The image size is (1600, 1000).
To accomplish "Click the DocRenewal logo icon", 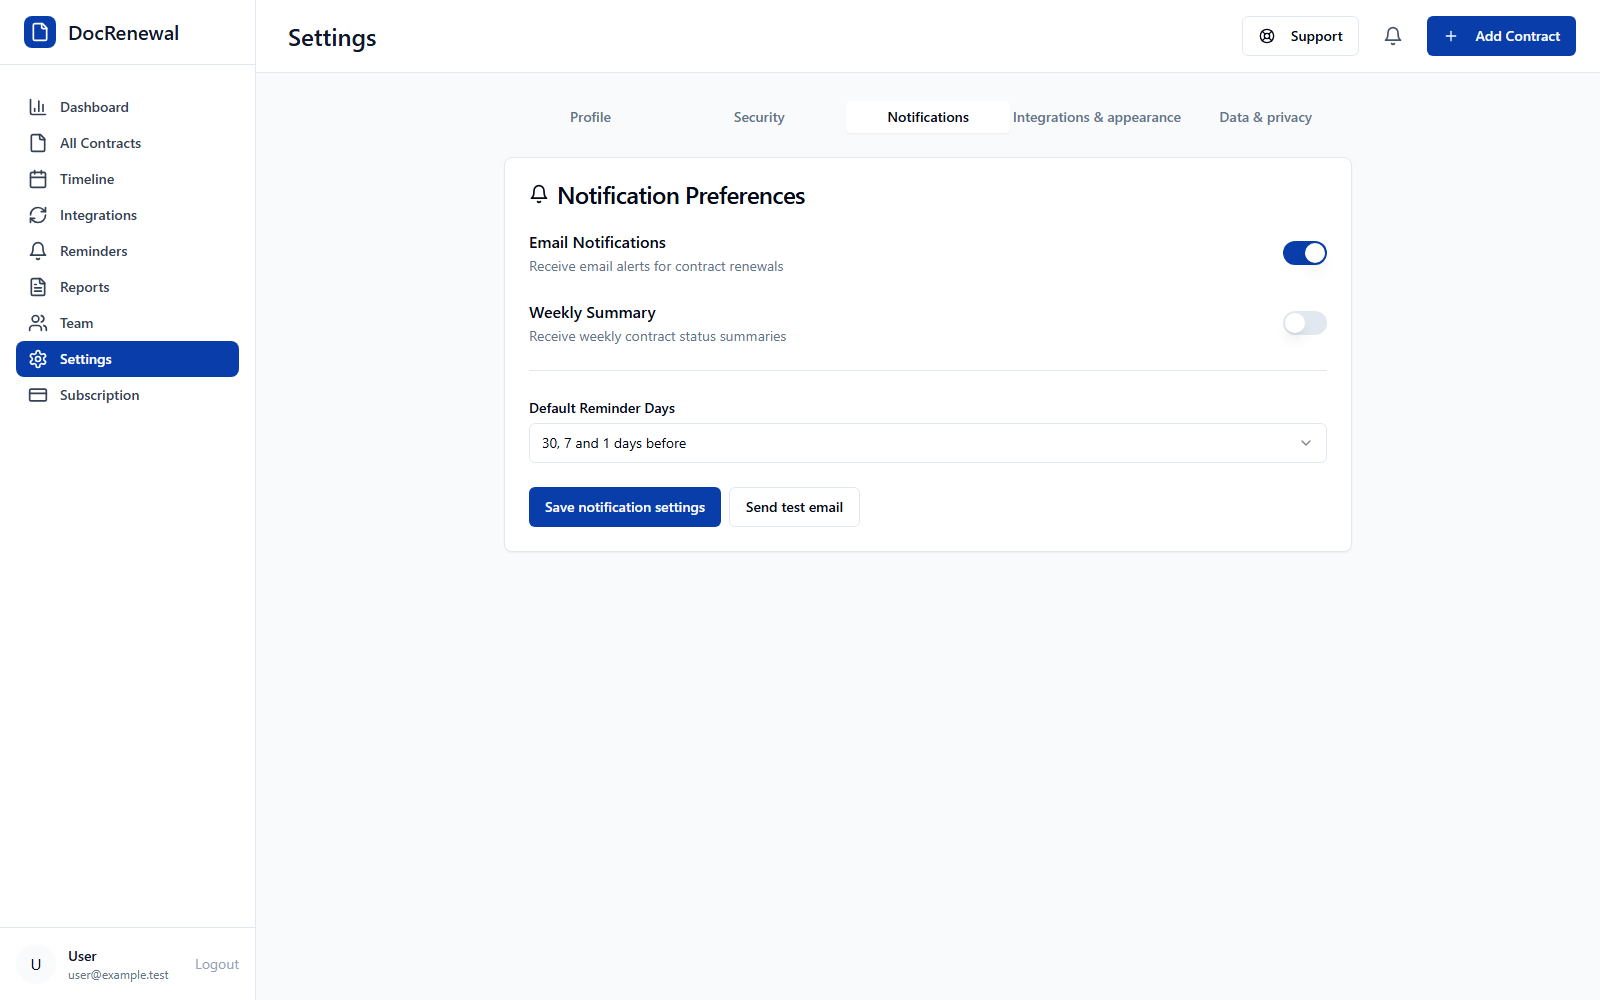I will 40,32.
